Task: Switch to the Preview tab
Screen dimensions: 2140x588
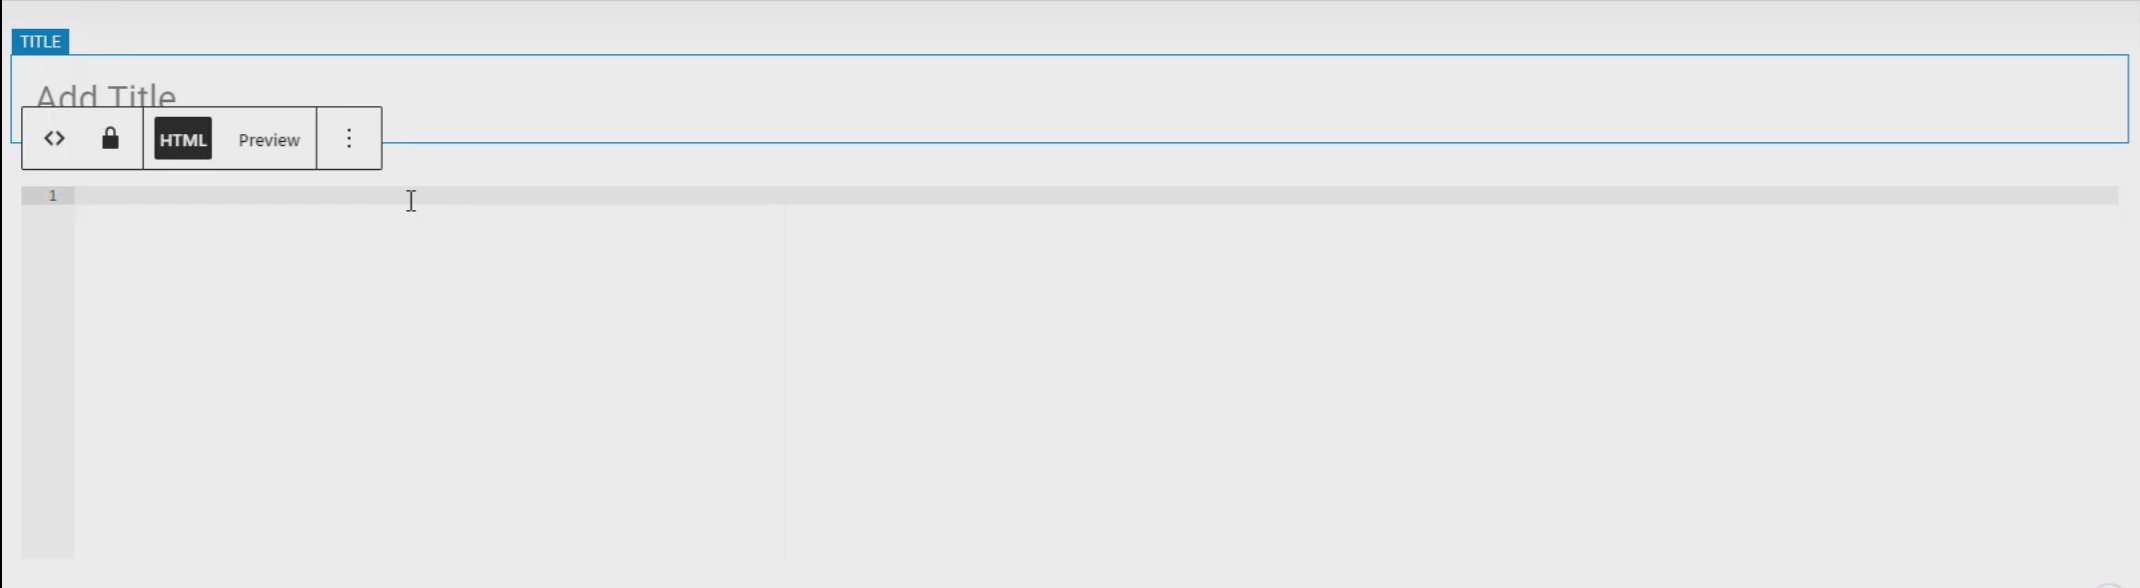Action: (x=269, y=140)
